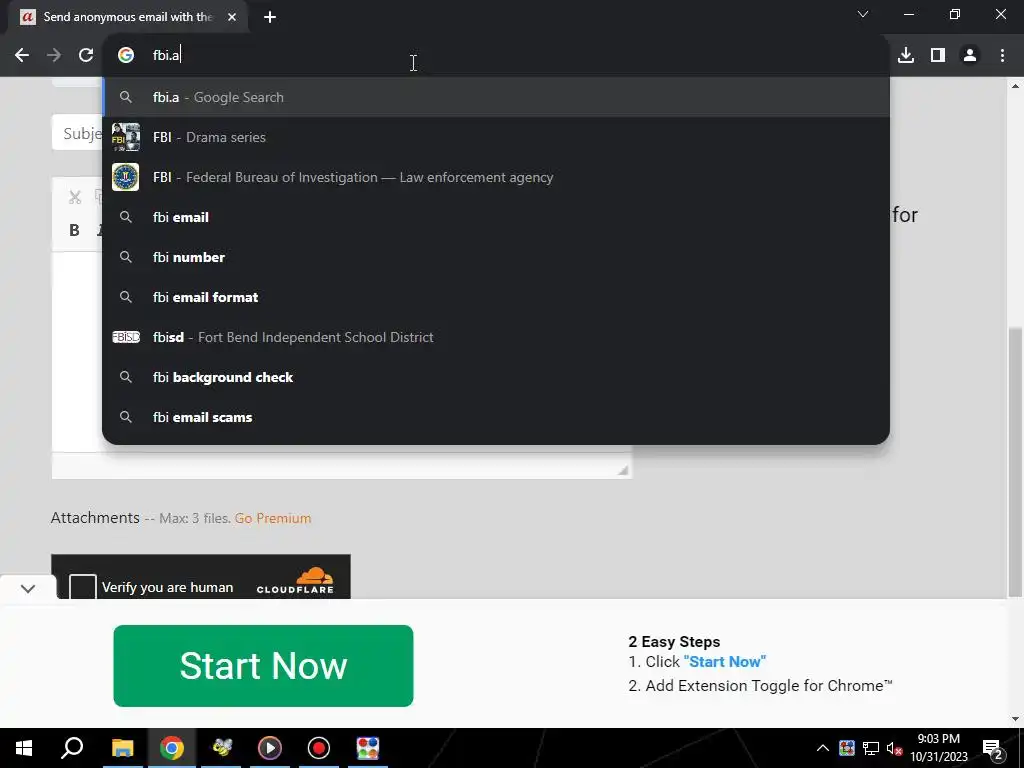Open the bee icon app in taskbar
The image size is (1024, 768).
click(x=221, y=748)
